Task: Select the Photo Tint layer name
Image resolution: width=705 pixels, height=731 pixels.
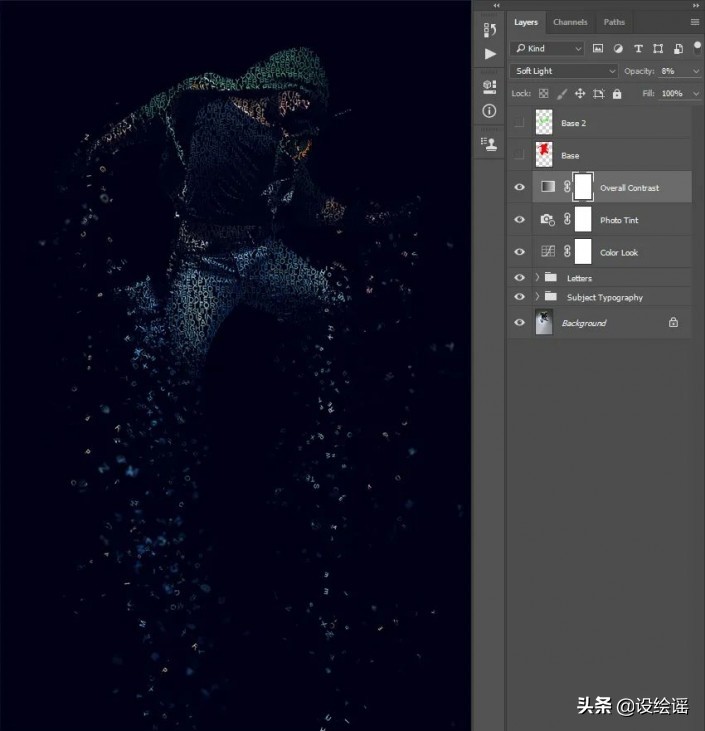Action: [x=619, y=220]
